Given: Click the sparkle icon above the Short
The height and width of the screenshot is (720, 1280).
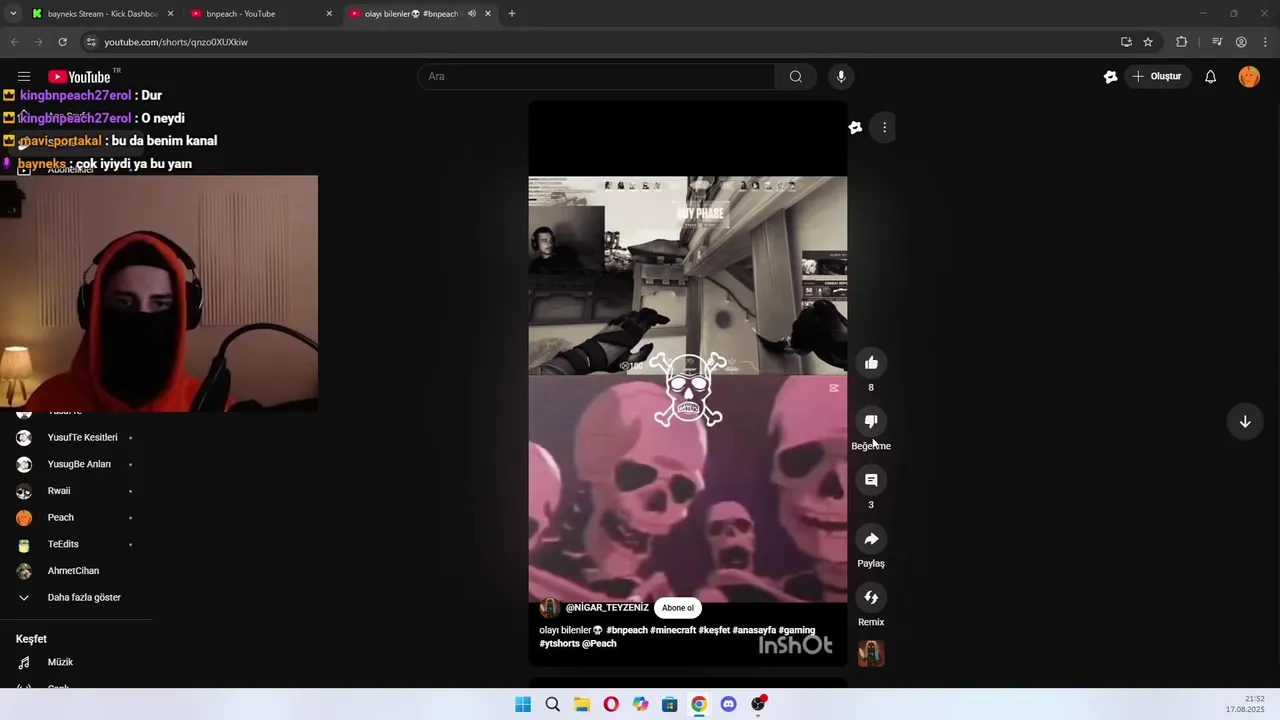Looking at the screenshot, I should (855, 127).
